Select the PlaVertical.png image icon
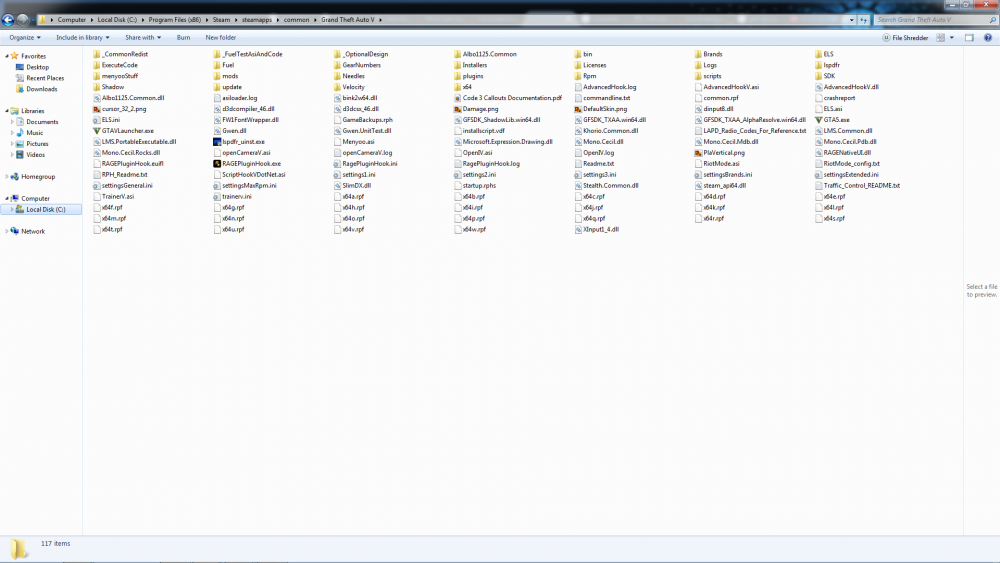1000x563 pixels. pyautogui.click(x=698, y=153)
